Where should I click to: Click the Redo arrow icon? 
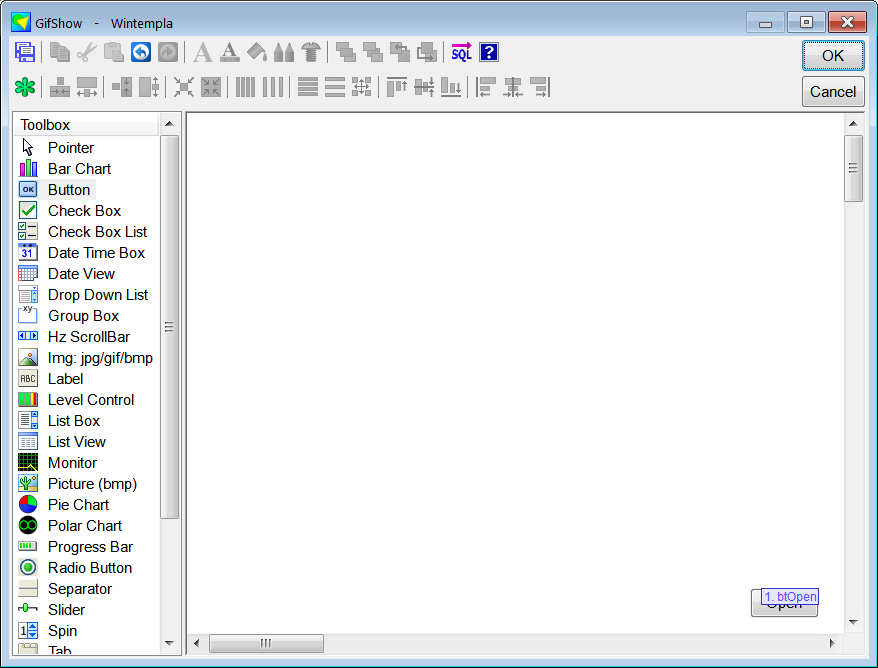(168, 53)
